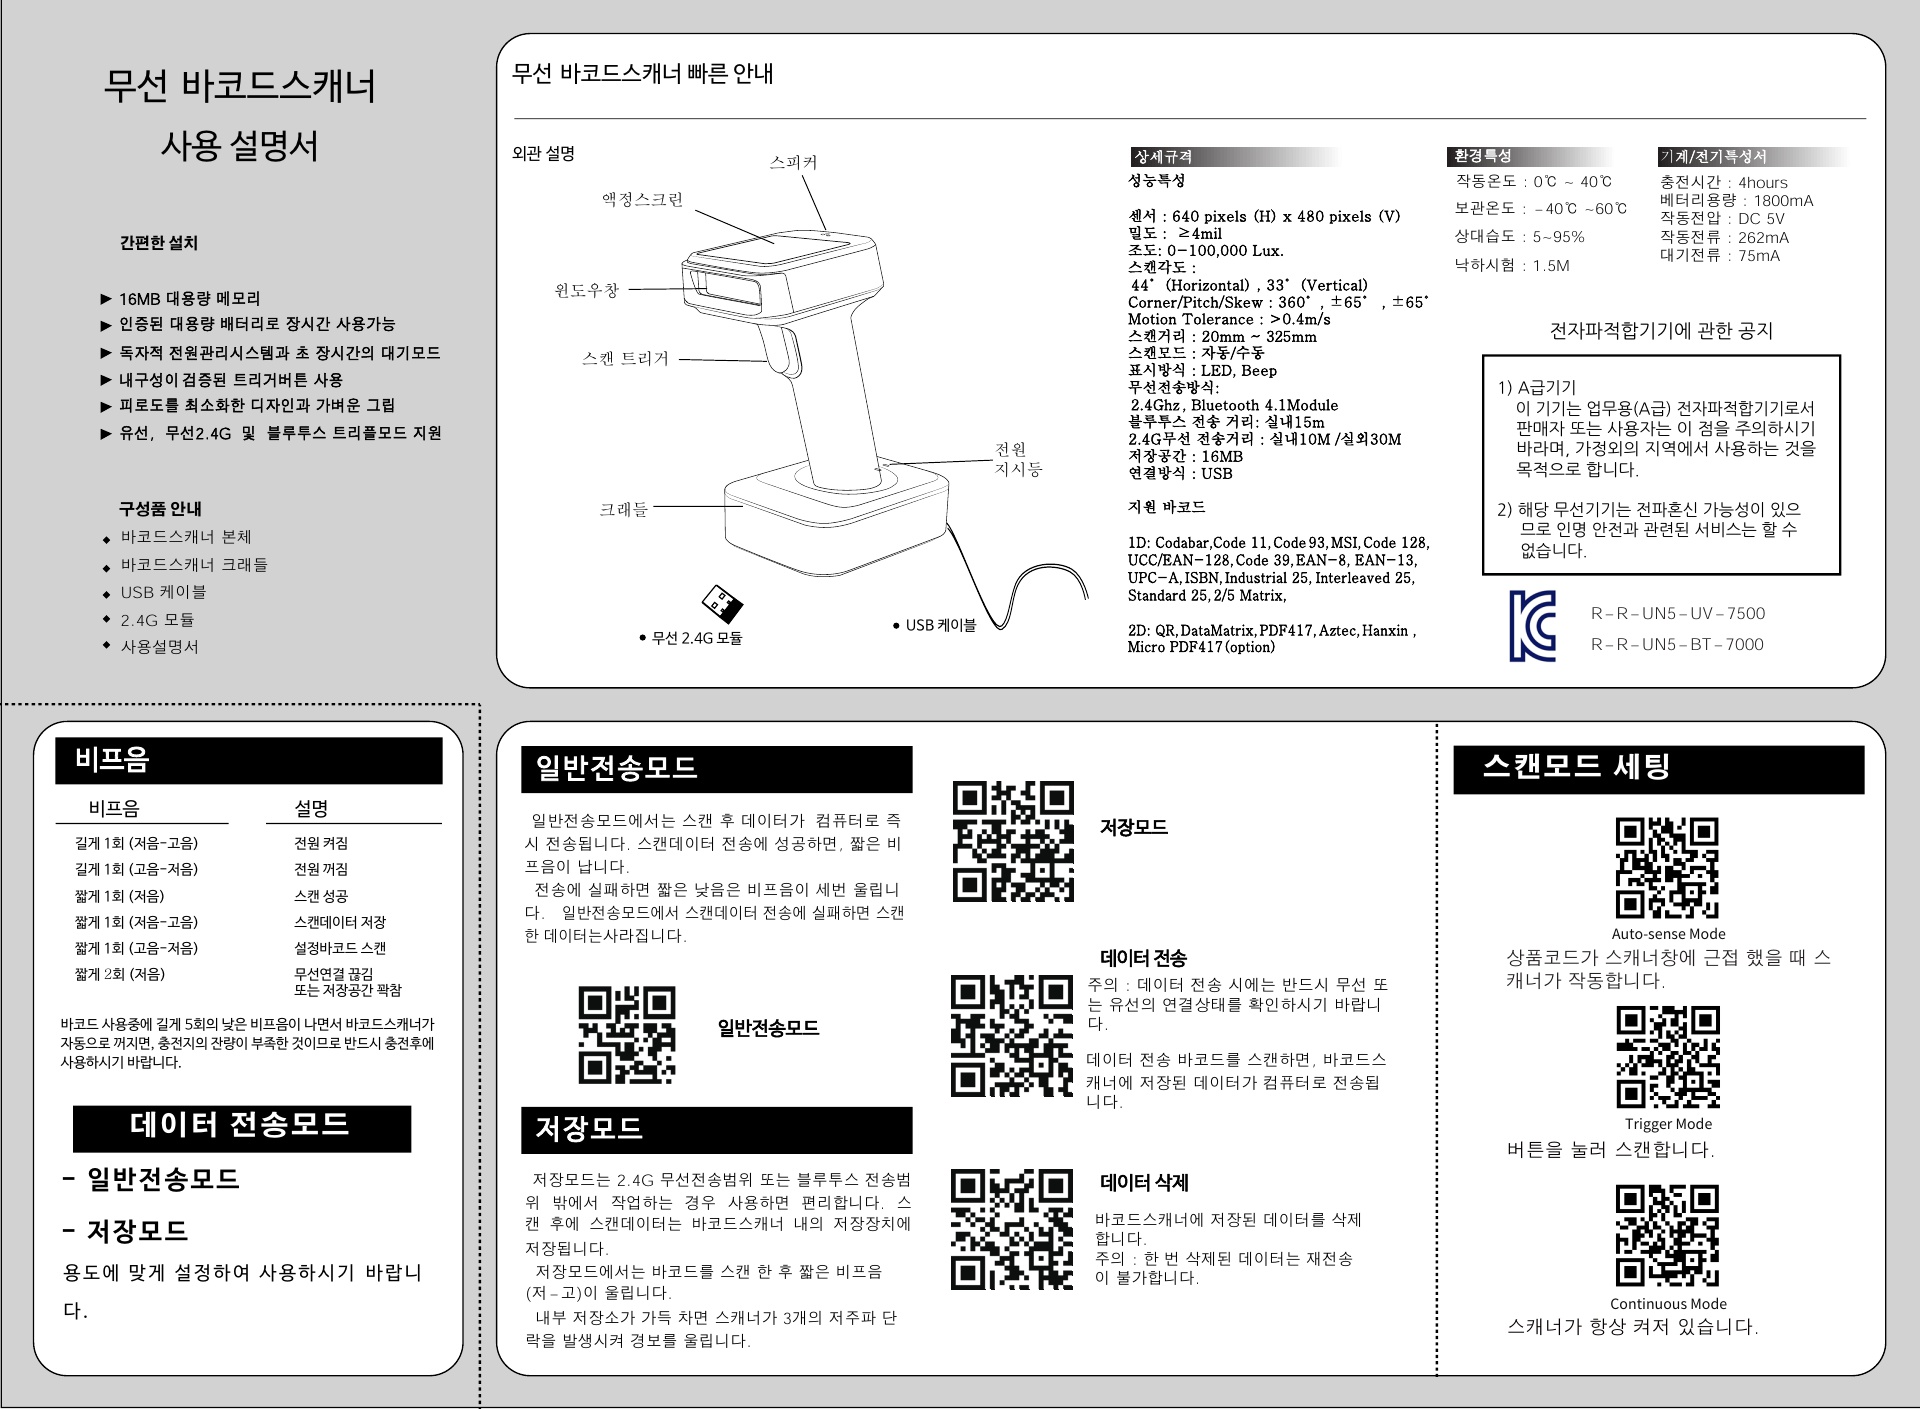
Task: Select the Continuous Mode QR code
Action: (x=1667, y=1235)
